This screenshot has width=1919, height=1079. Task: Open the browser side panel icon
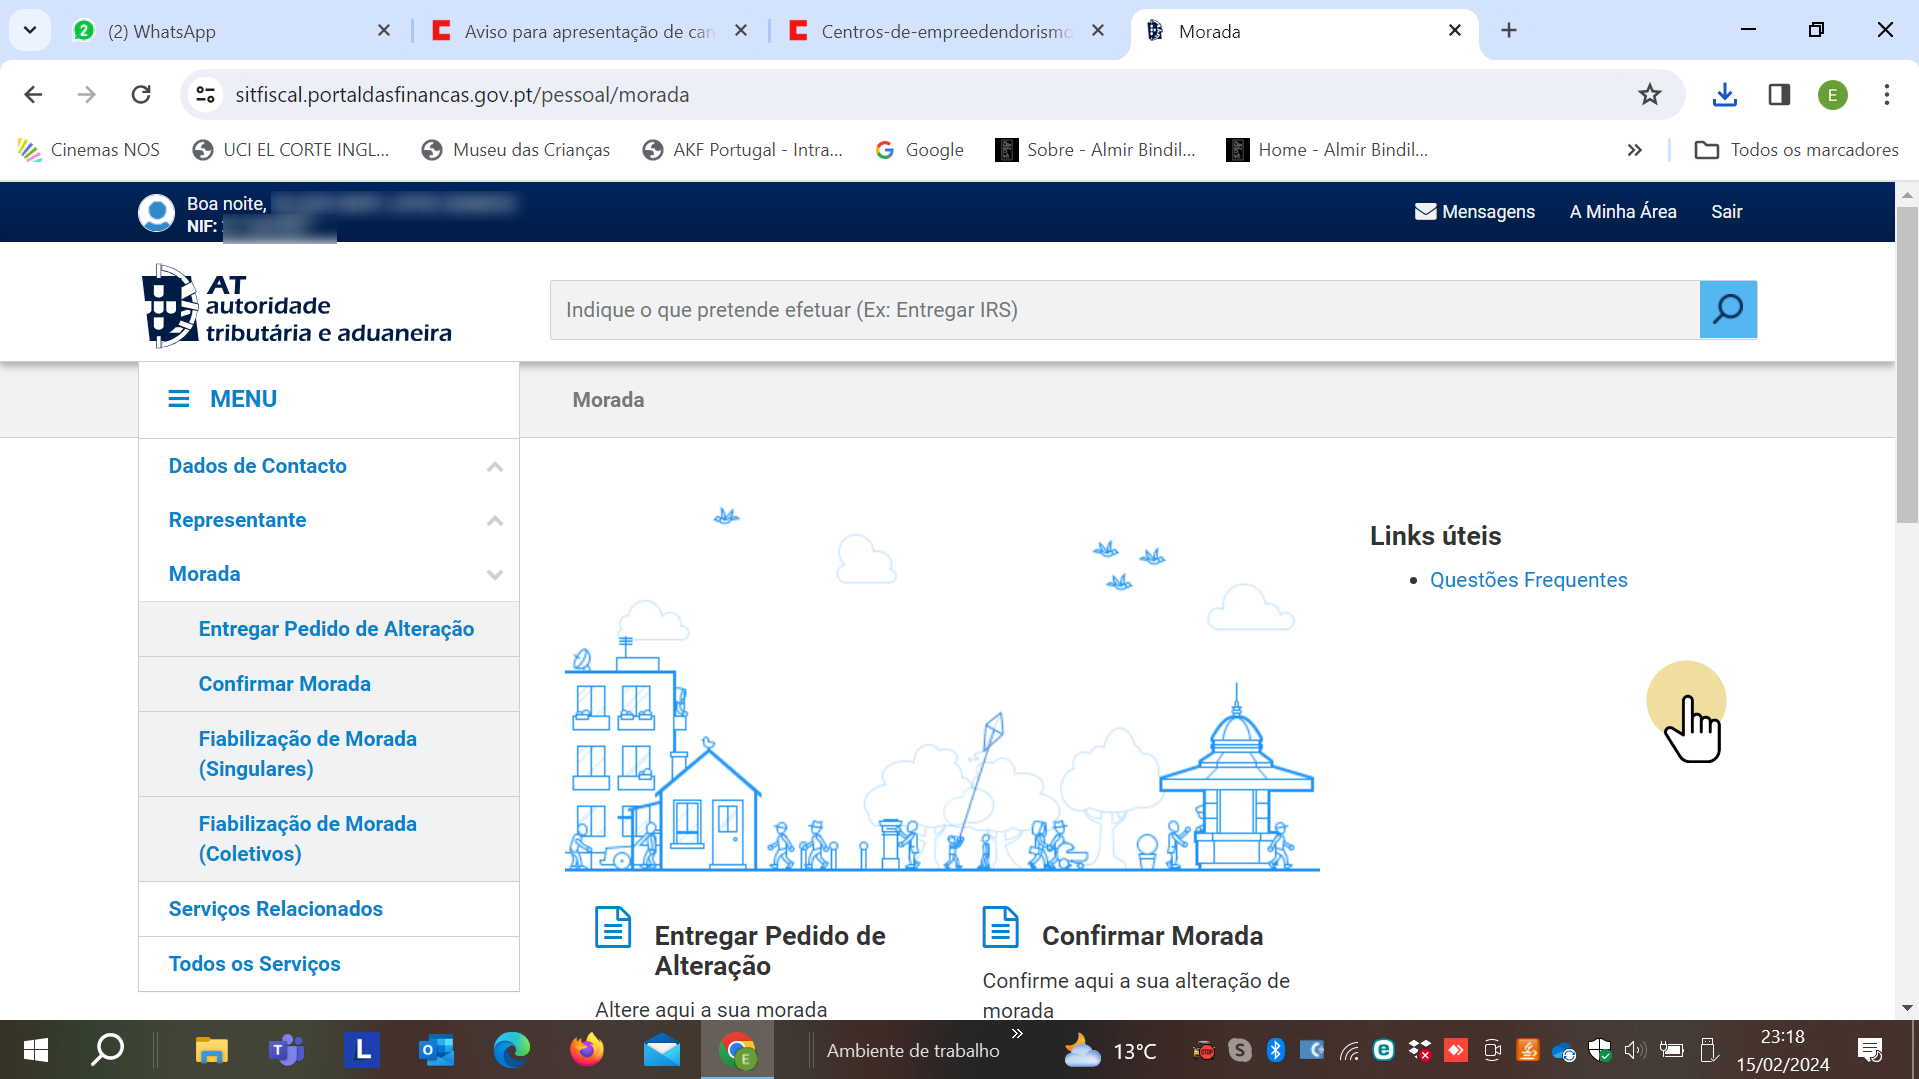[1778, 95]
